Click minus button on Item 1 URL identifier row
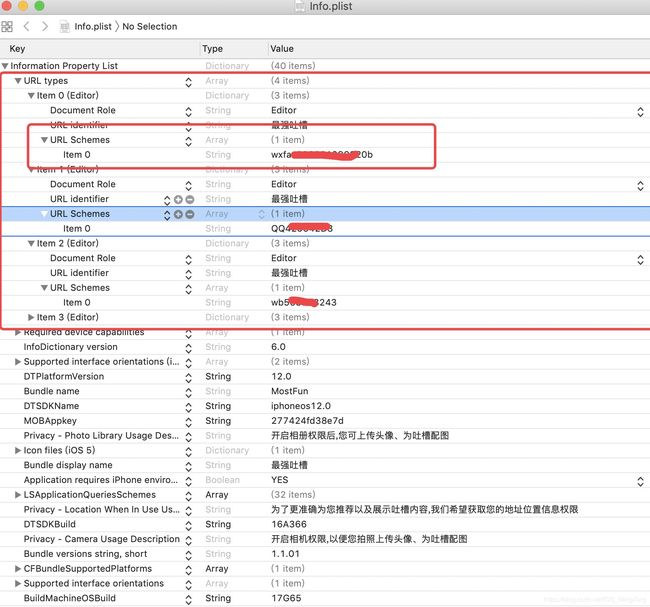650x607 pixels. tap(189, 199)
